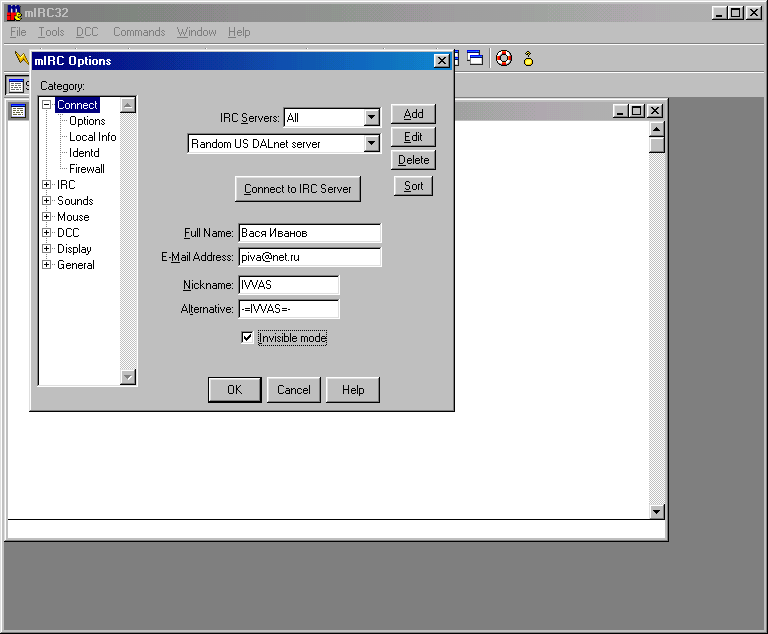Click the Status child window system icon
The width and height of the screenshot is (768, 634).
pyautogui.click(x=18, y=111)
